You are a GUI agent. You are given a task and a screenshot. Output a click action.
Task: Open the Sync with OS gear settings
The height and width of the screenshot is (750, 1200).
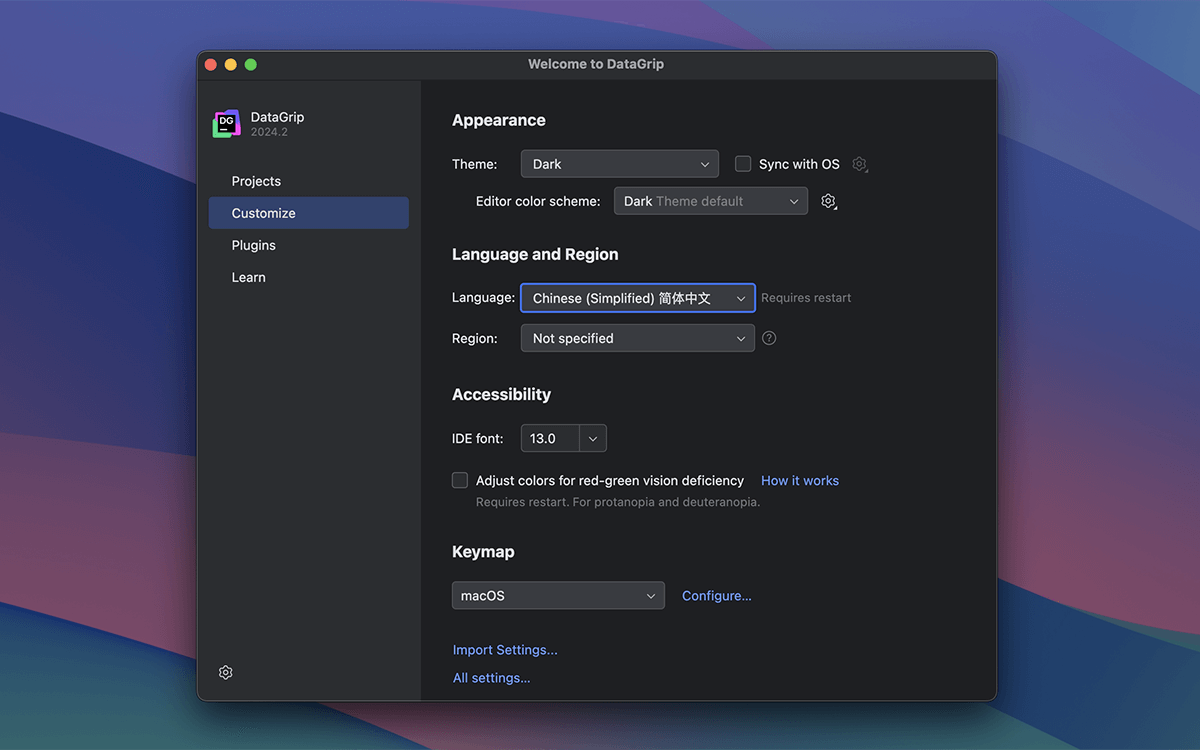[859, 164]
